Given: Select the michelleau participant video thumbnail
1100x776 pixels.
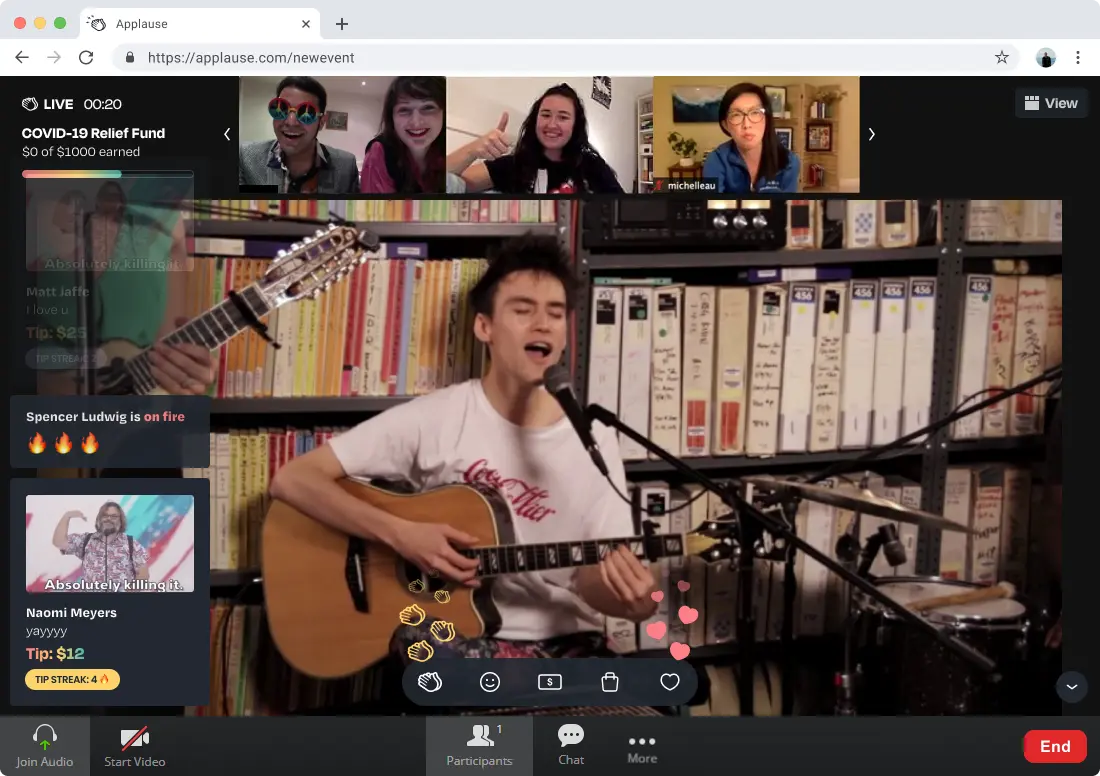Looking at the screenshot, I should pos(755,134).
